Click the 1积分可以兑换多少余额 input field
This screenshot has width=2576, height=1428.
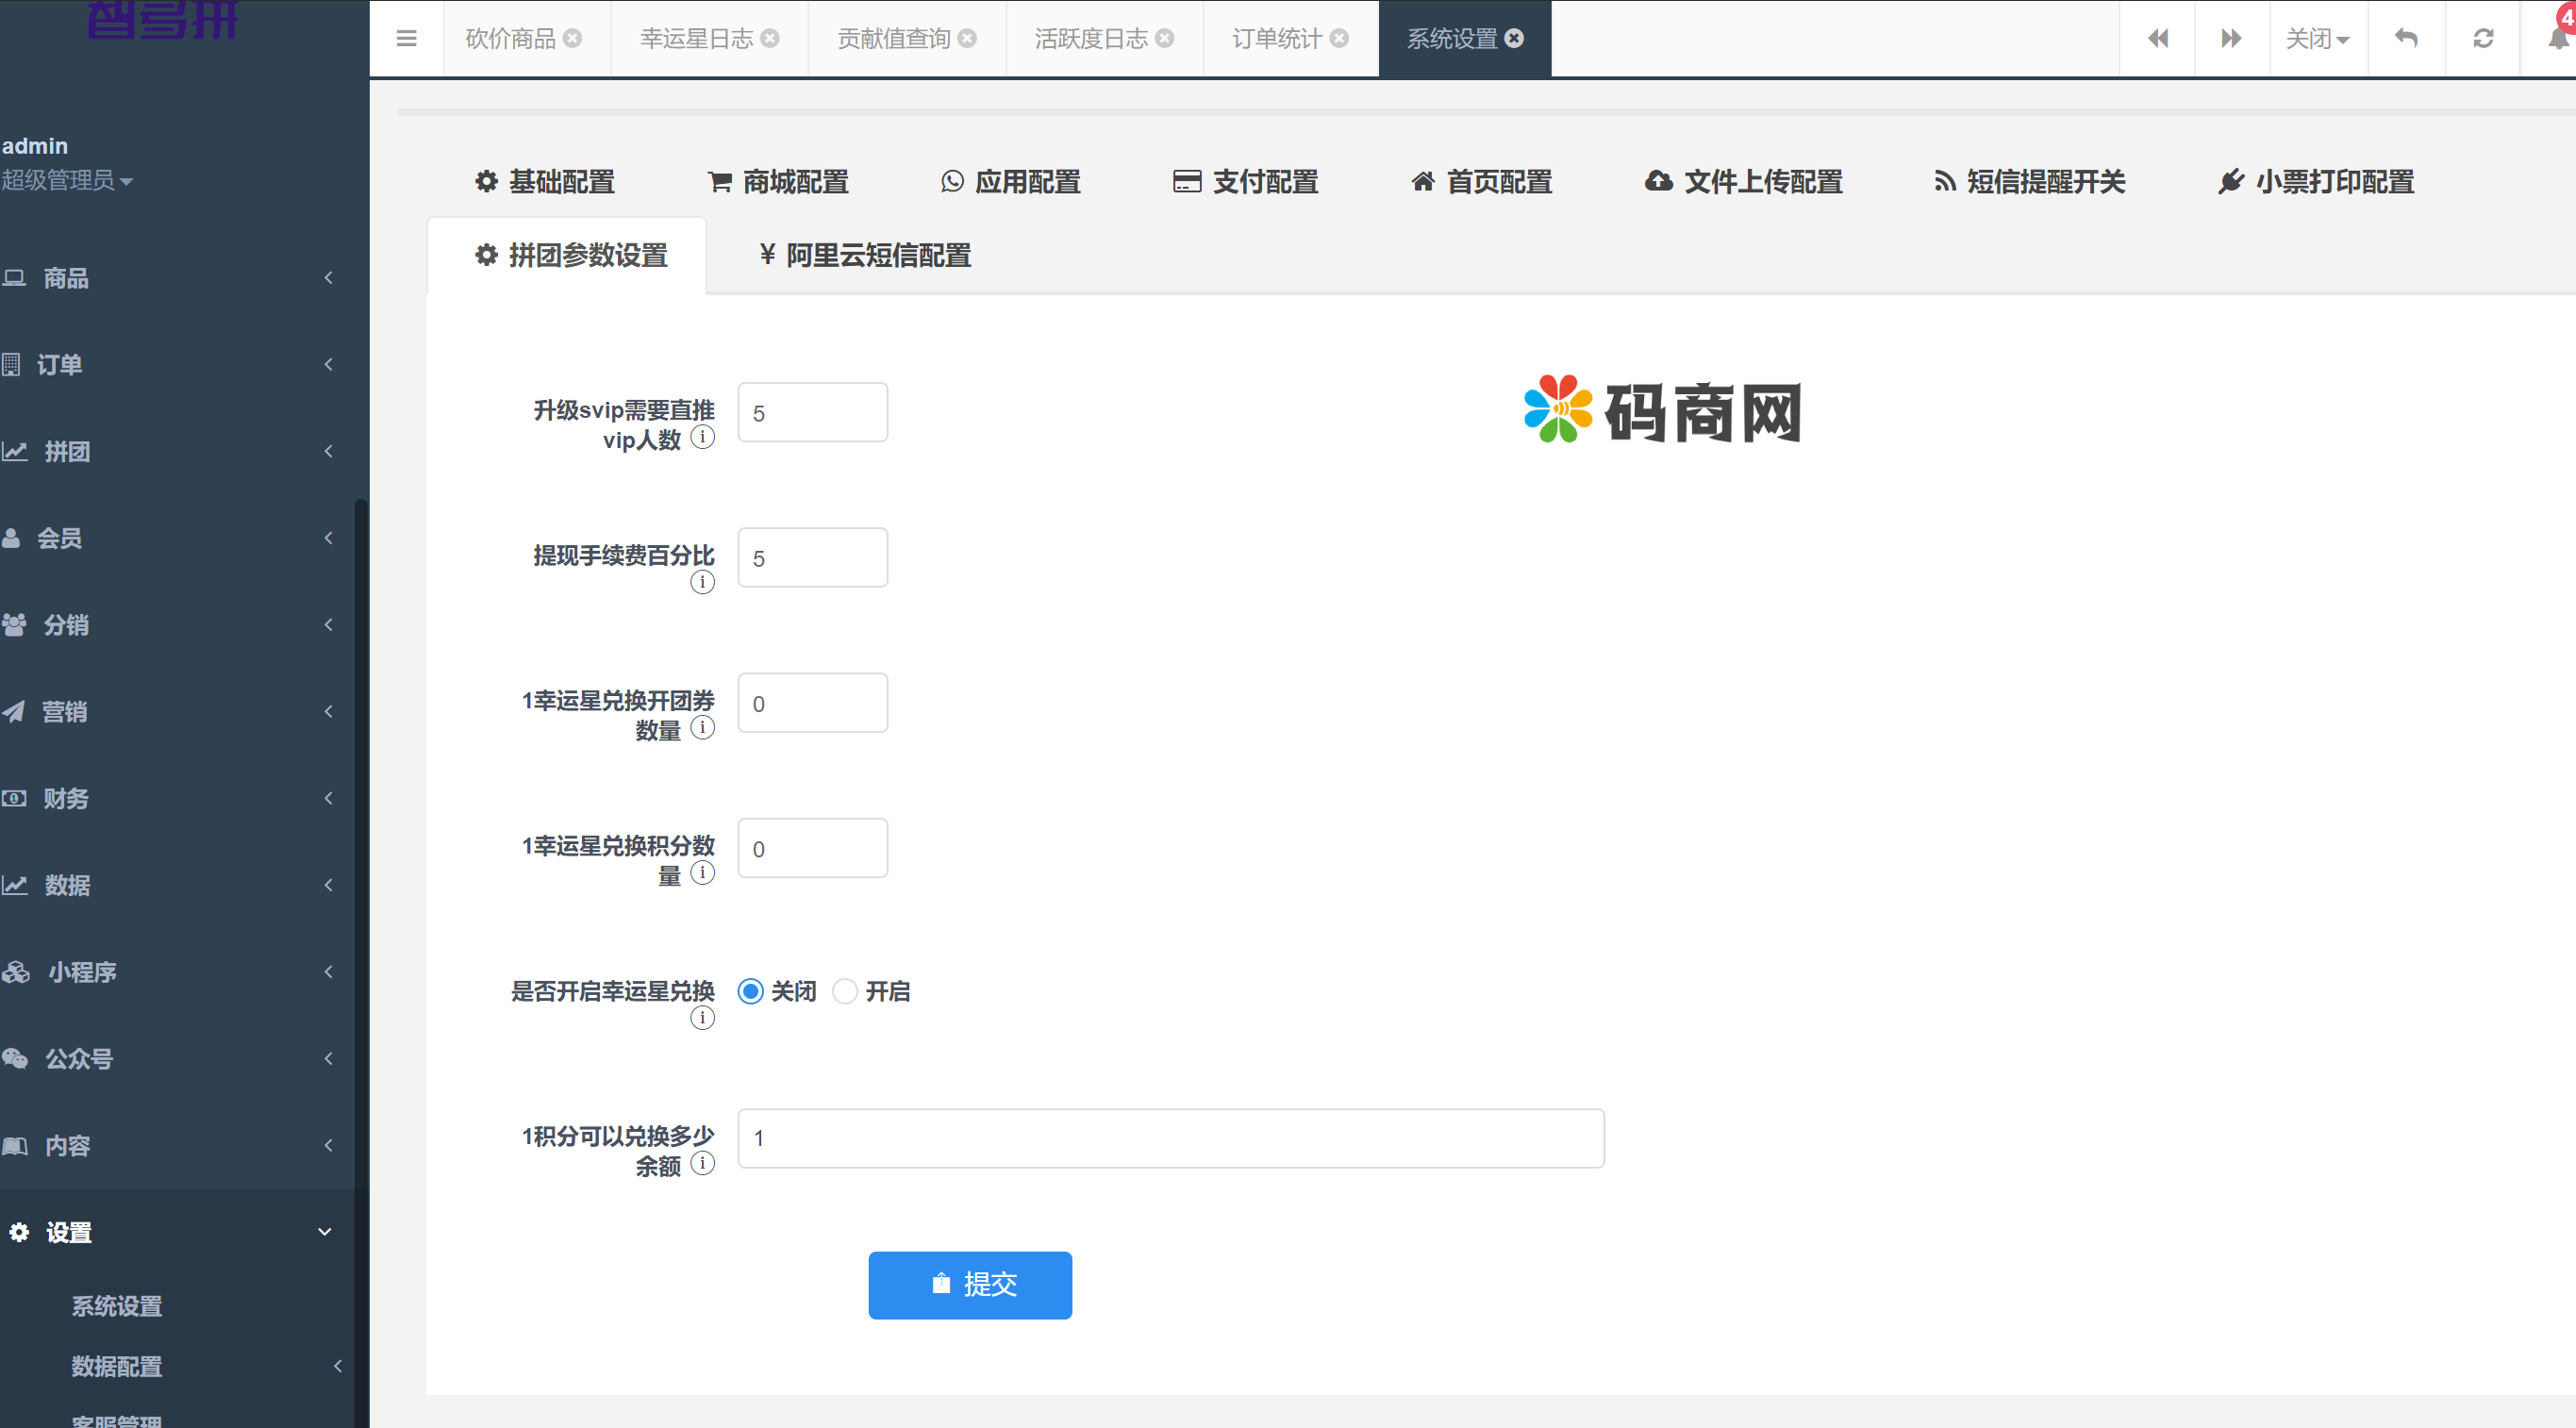click(x=1170, y=1138)
